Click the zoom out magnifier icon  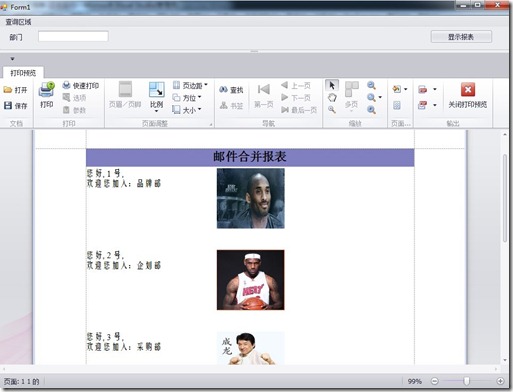point(371,85)
